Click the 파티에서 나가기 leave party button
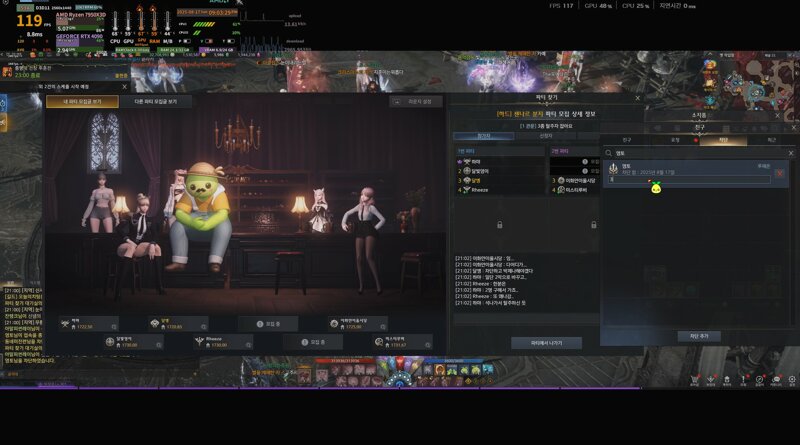The height and width of the screenshot is (445, 800). point(546,343)
